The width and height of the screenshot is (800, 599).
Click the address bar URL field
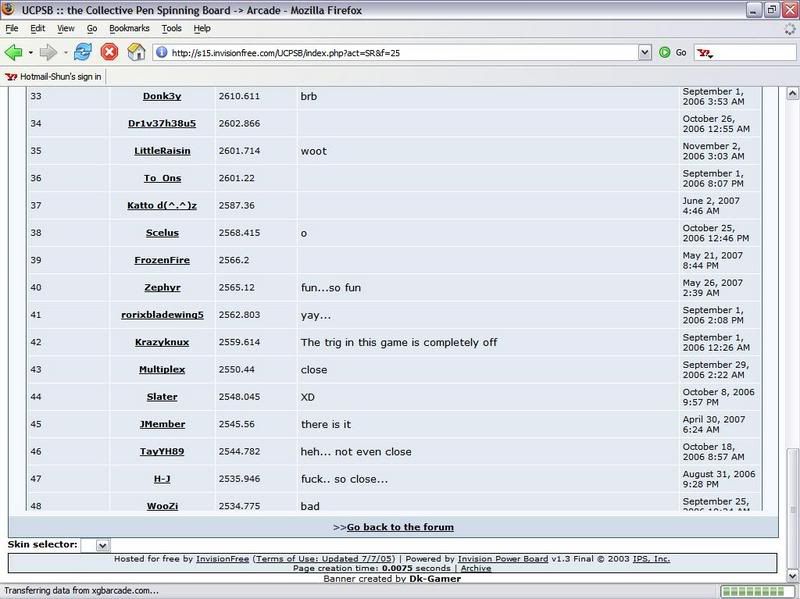[x=403, y=53]
